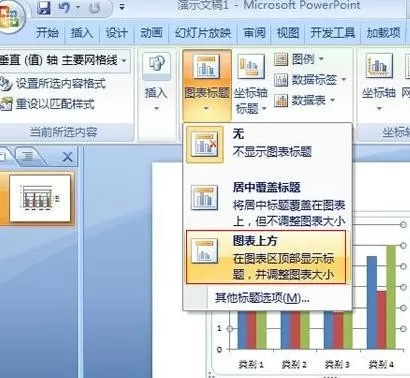
Task: Click the 插入 shapes icon in ribbon
Action: [x=156, y=64]
